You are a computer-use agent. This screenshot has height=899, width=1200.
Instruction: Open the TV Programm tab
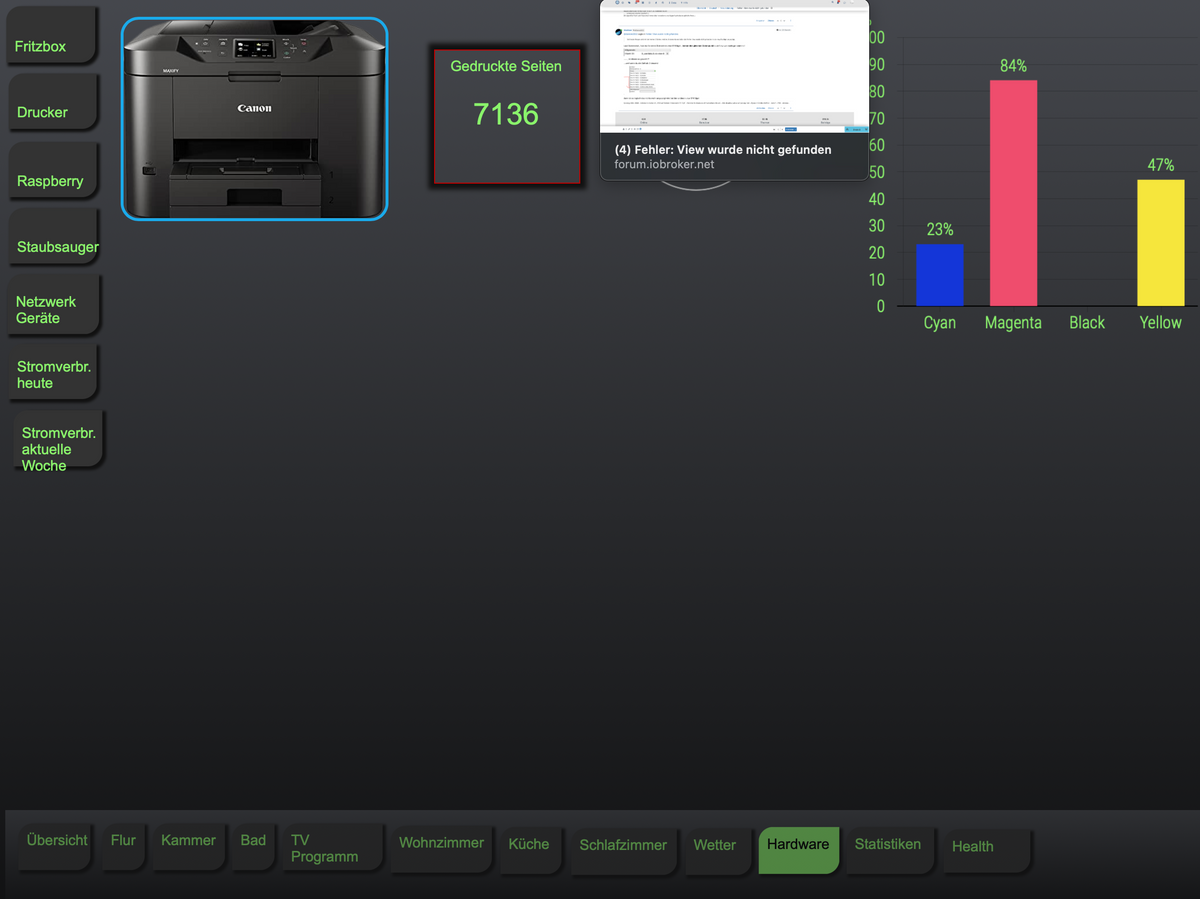tap(331, 848)
